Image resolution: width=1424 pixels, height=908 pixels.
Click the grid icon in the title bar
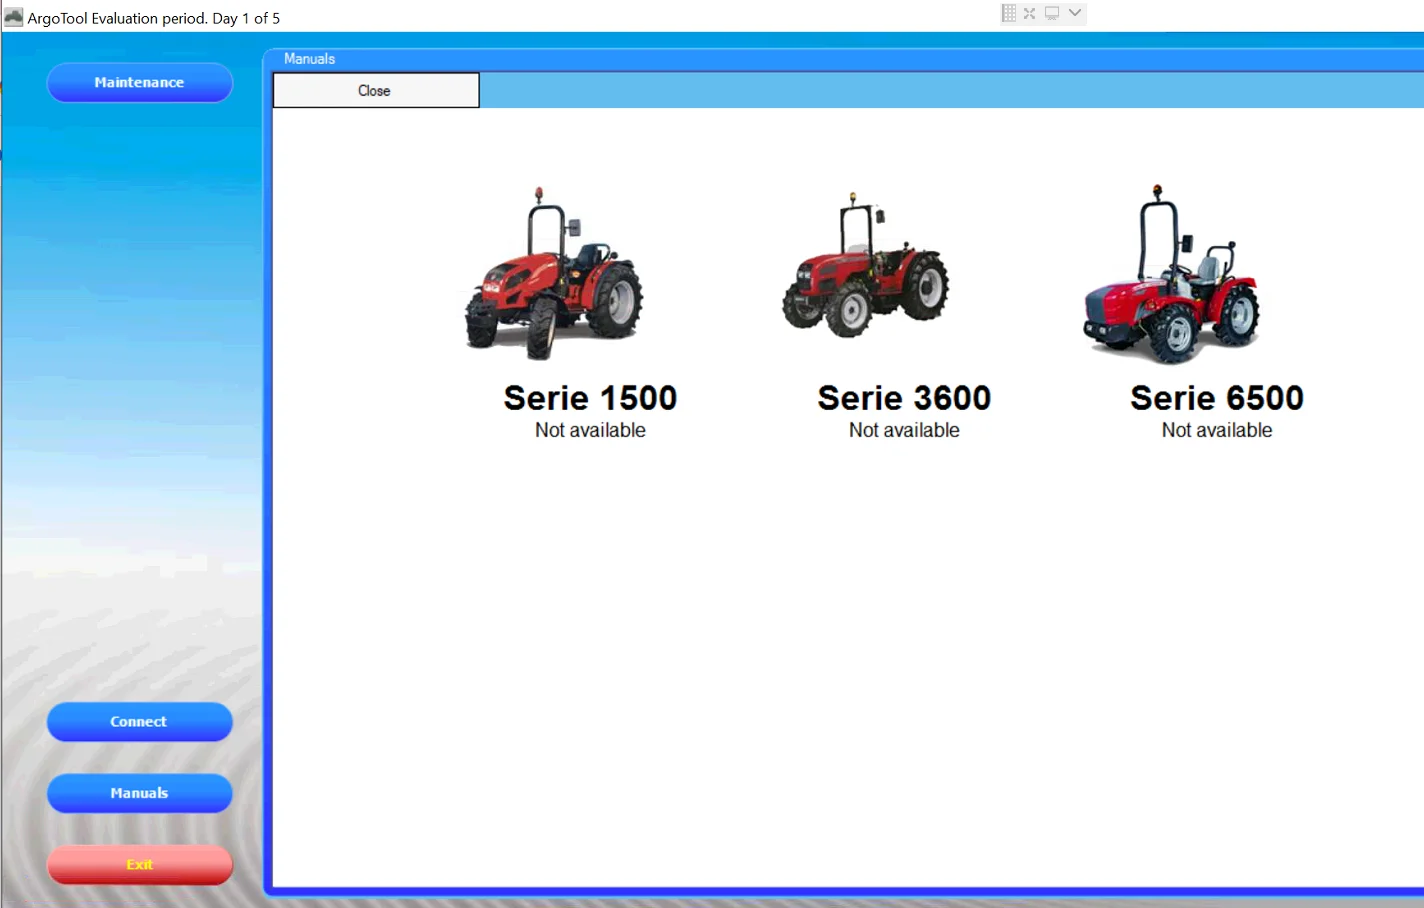1008,13
